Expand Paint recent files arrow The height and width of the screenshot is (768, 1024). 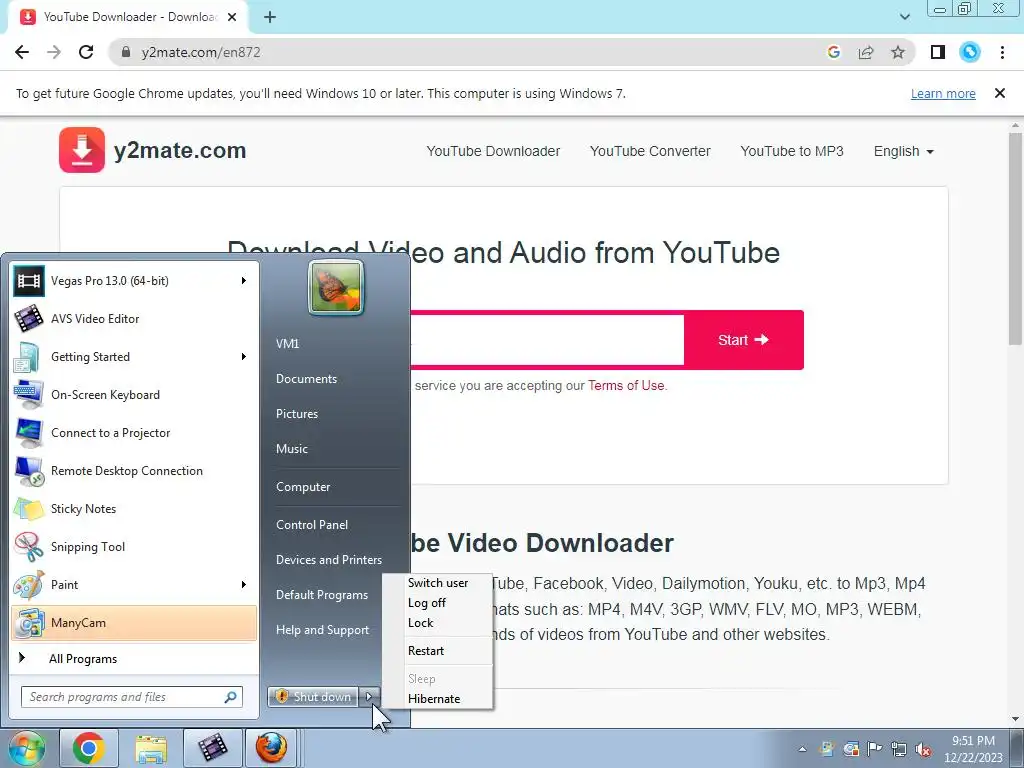pyautogui.click(x=244, y=584)
